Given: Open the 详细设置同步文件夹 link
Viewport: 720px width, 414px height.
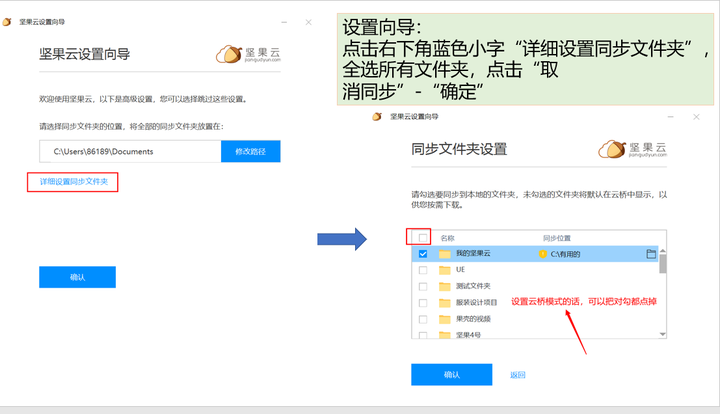Looking at the screenshot, I should pos(73,182).
